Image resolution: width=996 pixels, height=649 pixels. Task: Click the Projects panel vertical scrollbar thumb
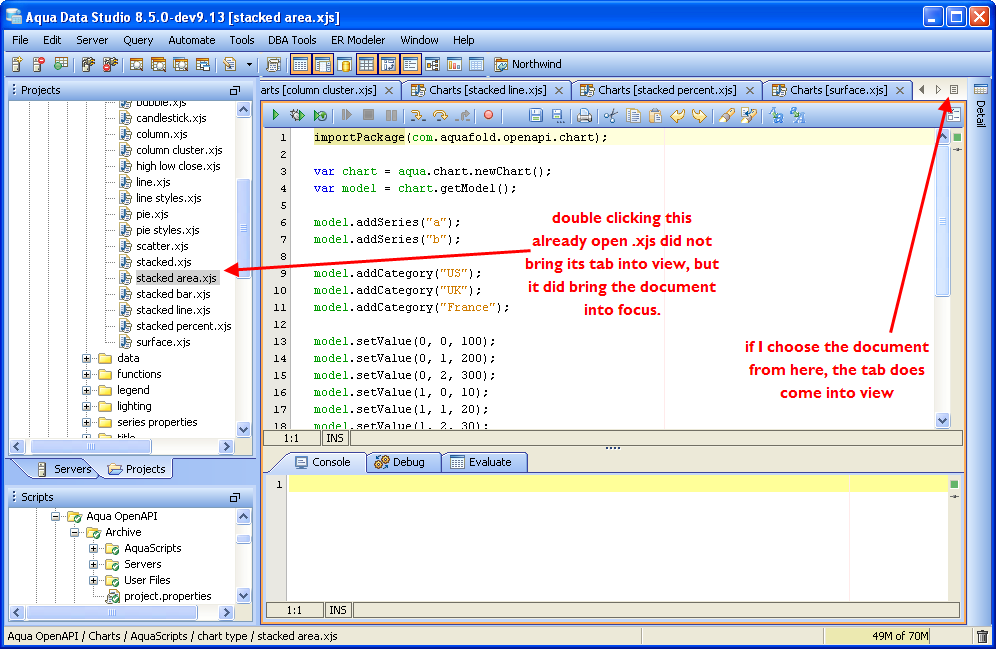[x=243, y=229]
